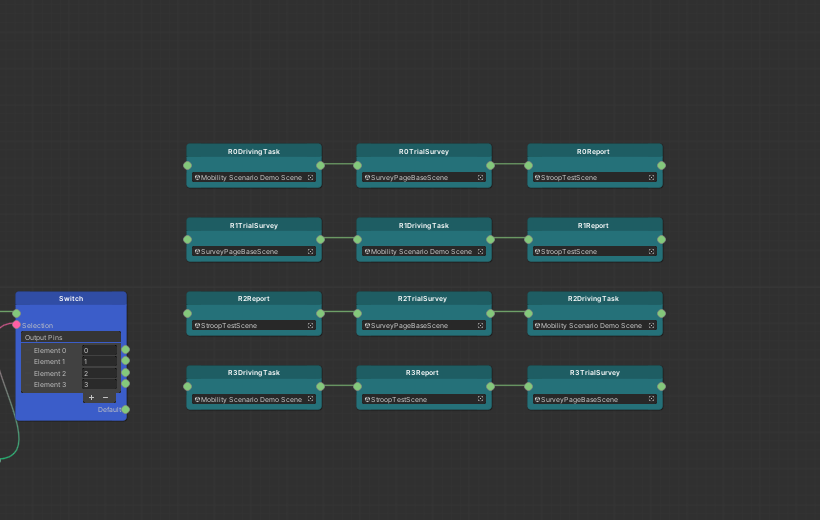Screen dimensions: 820x520
Task: Select the R0TrialSurvey node header
Action: [x=424, y=151]
